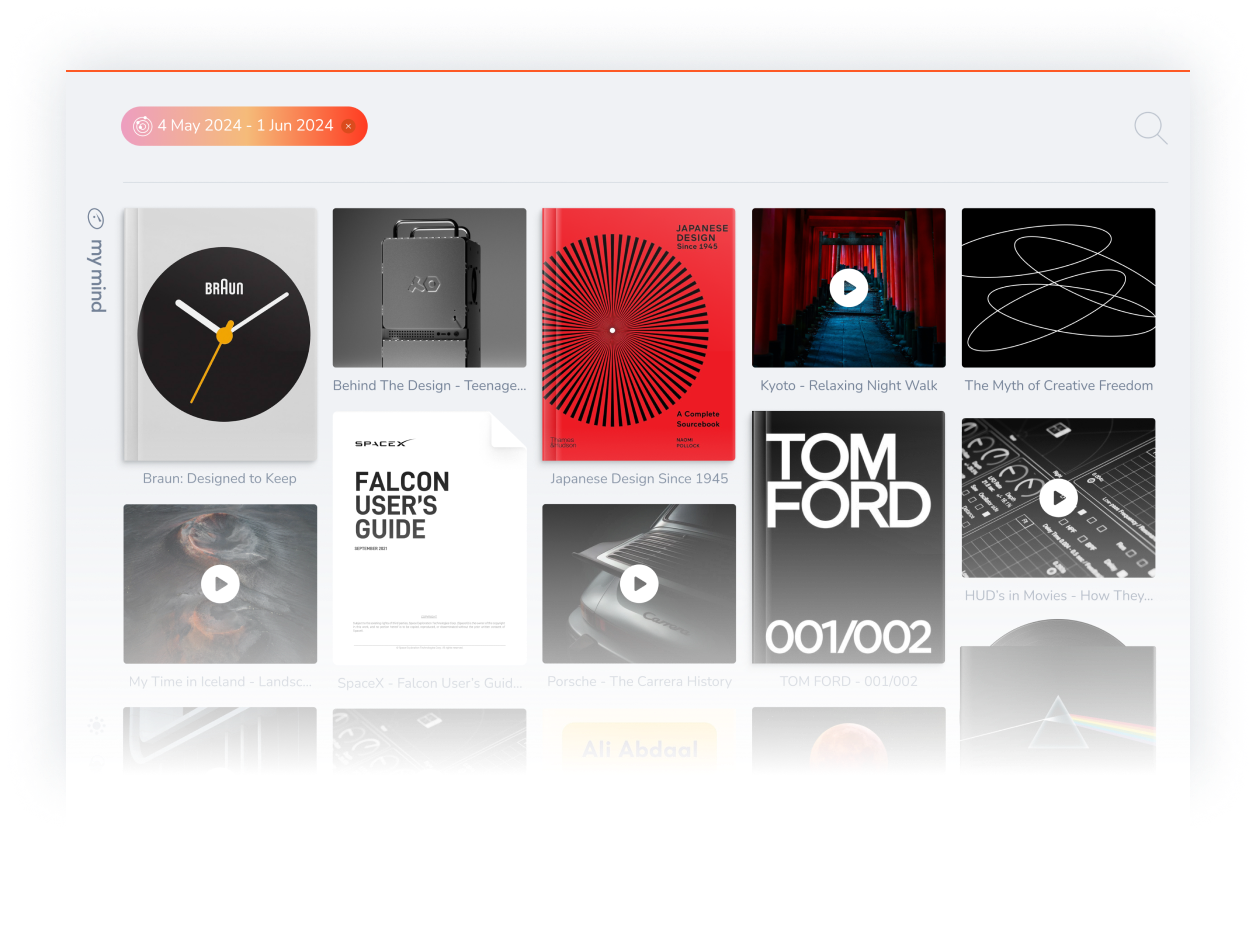Open The Myth of Creative Freedom card
The width and height of the screenshot is (1256, 932).
(x=1058, y=288)
